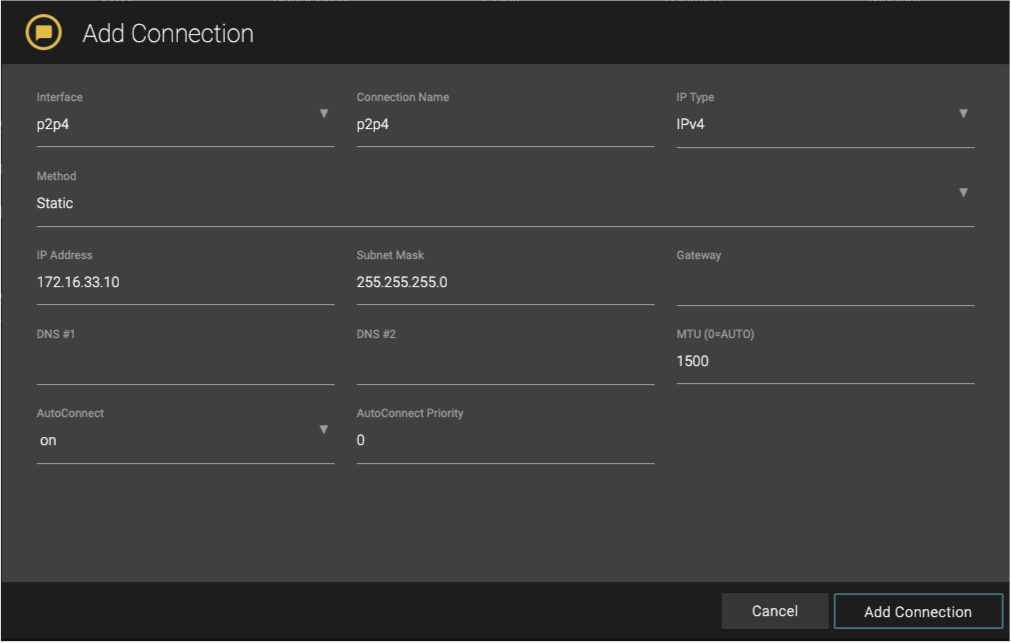Focus the DNS #1 input field
The width and height of the screenshot is (1011, 643).
(185, 361)
